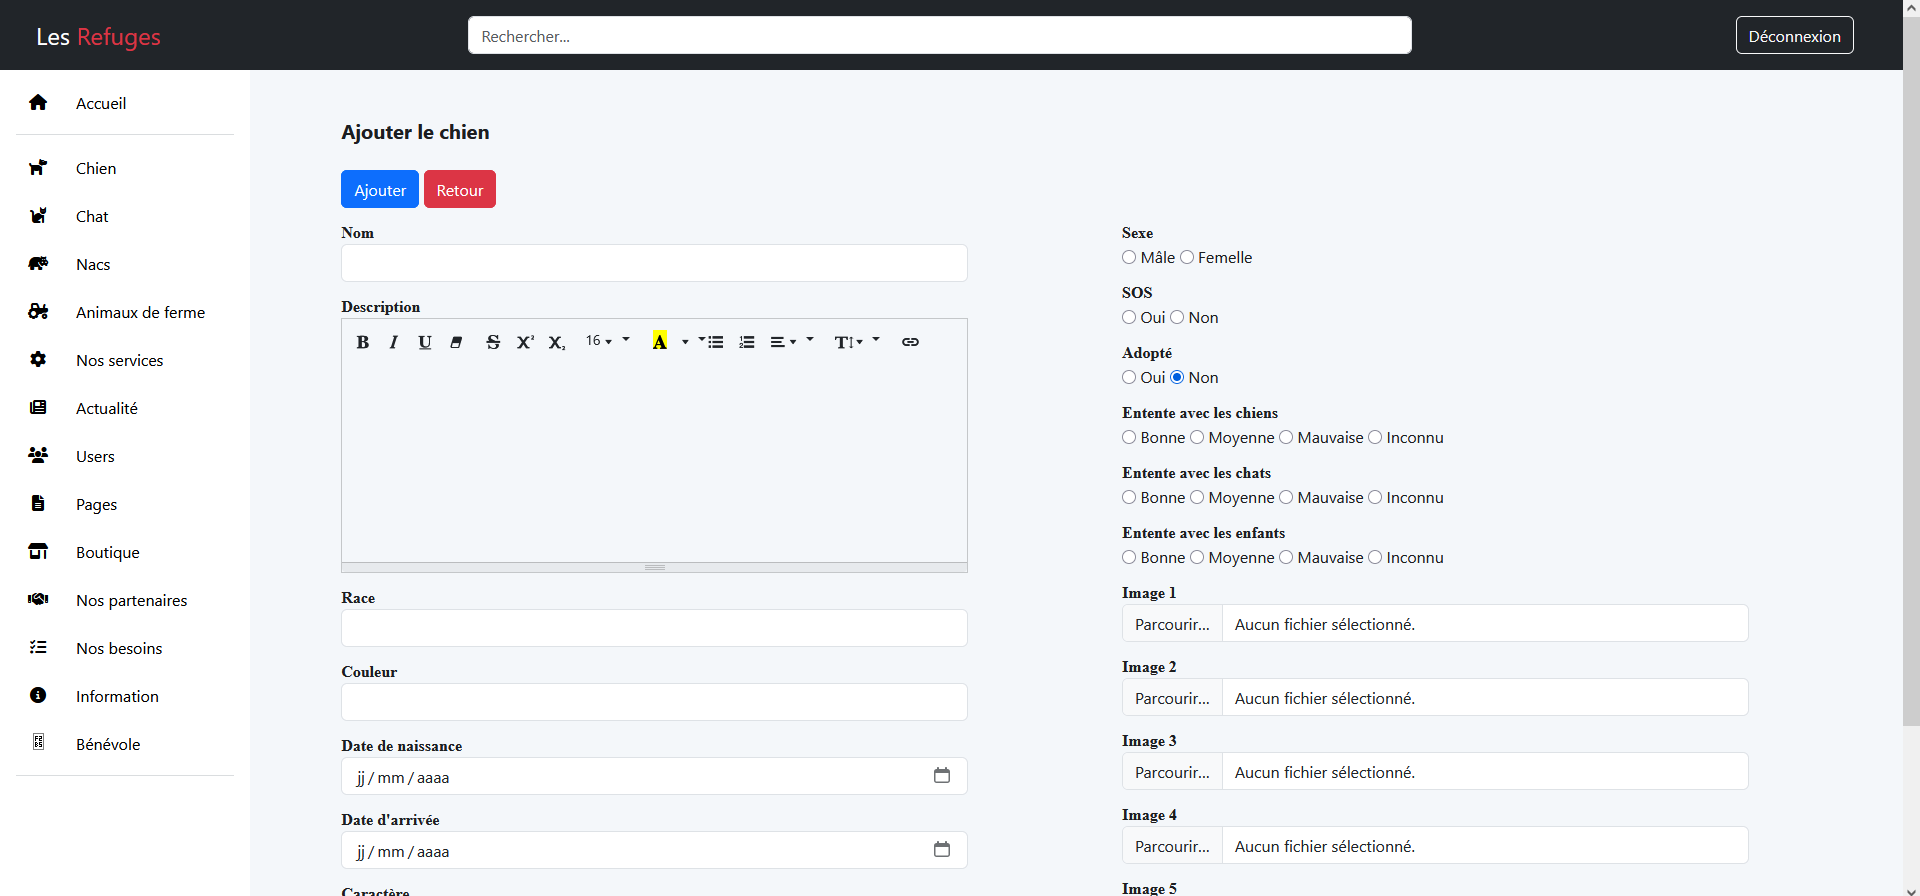The image size is (1920, 896).
Task: Focus the Rechercher search field
Action: [939, 36]
